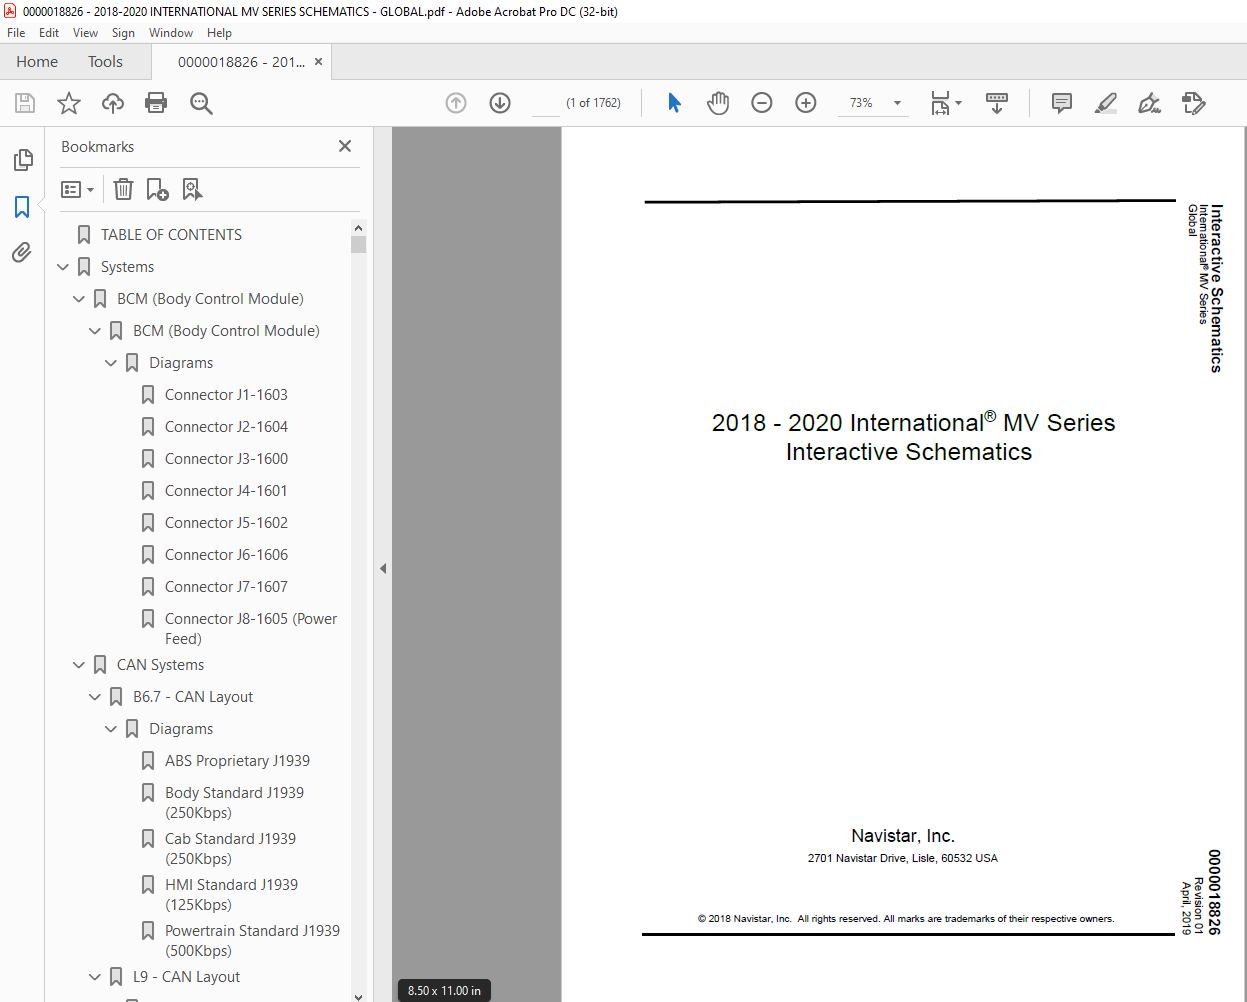Open Page Thumbnails panel icon
The image size is (1247, 1002).
22,160
